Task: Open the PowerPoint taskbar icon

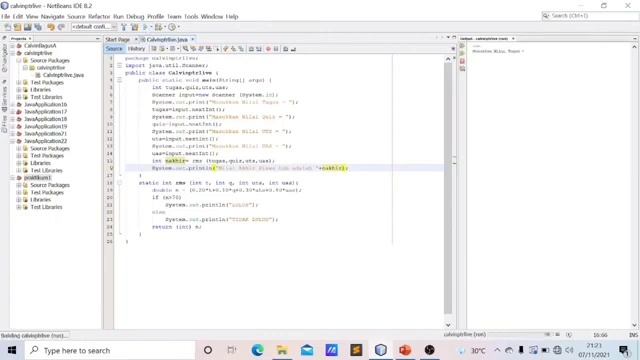Action: 405,350
